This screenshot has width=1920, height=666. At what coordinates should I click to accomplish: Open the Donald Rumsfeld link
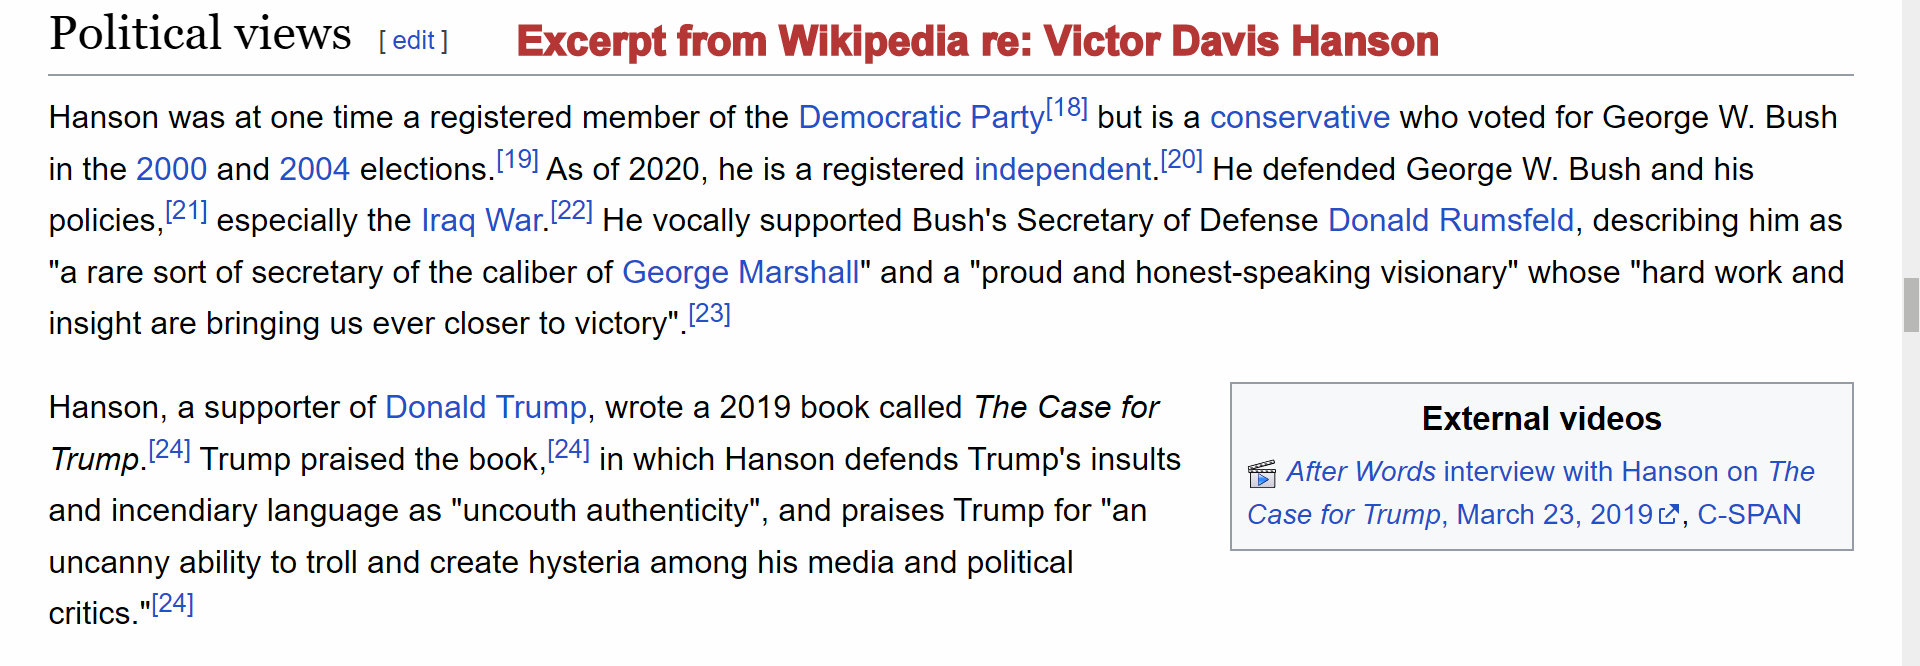coord(1450,220)
